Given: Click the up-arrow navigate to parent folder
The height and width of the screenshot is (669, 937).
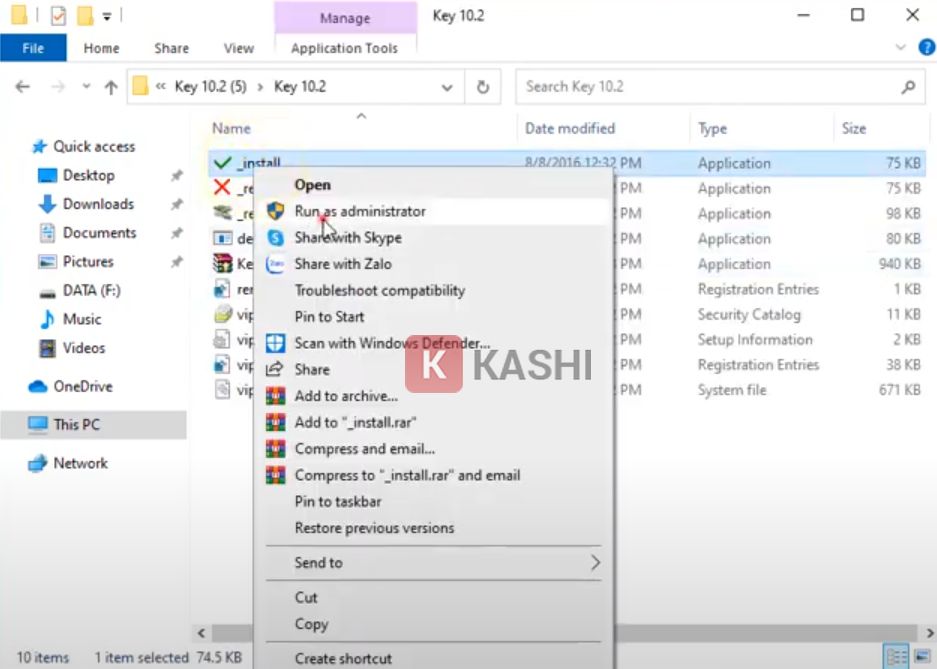Looking at the screenshot, I should pos(111,87).
